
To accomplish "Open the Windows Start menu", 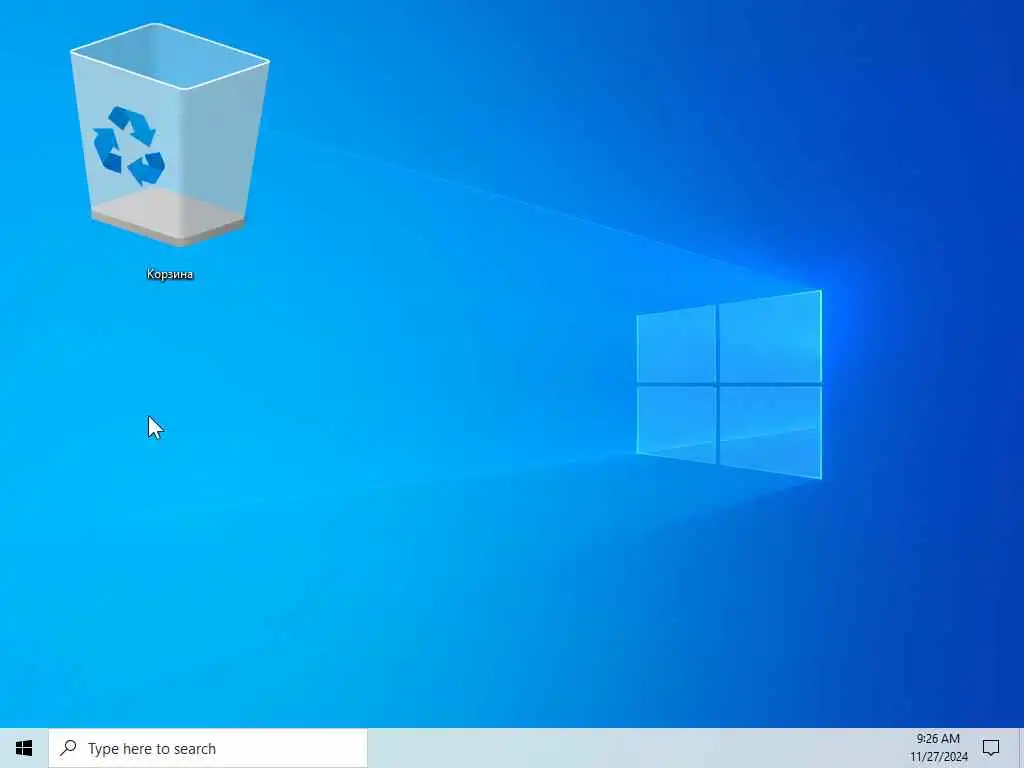I will (24, 748).
